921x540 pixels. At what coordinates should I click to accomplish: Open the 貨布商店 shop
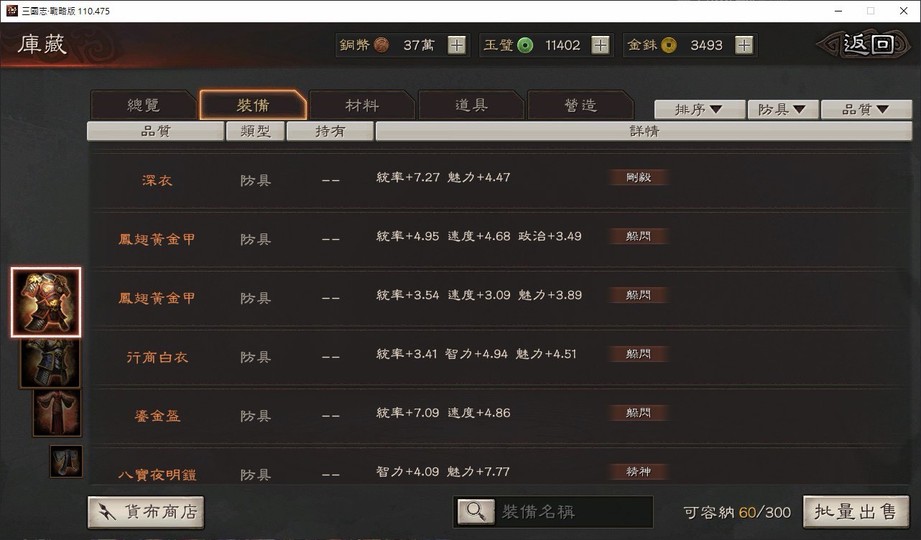(146, 512)
